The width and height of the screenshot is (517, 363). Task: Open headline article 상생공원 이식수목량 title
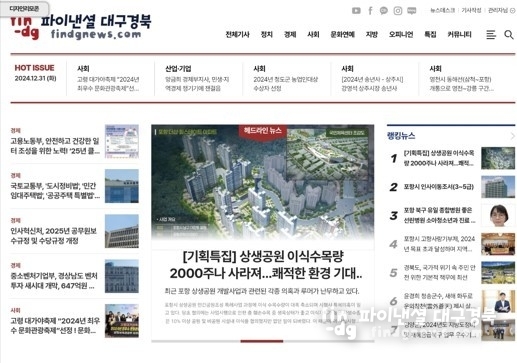coord(266,265)
